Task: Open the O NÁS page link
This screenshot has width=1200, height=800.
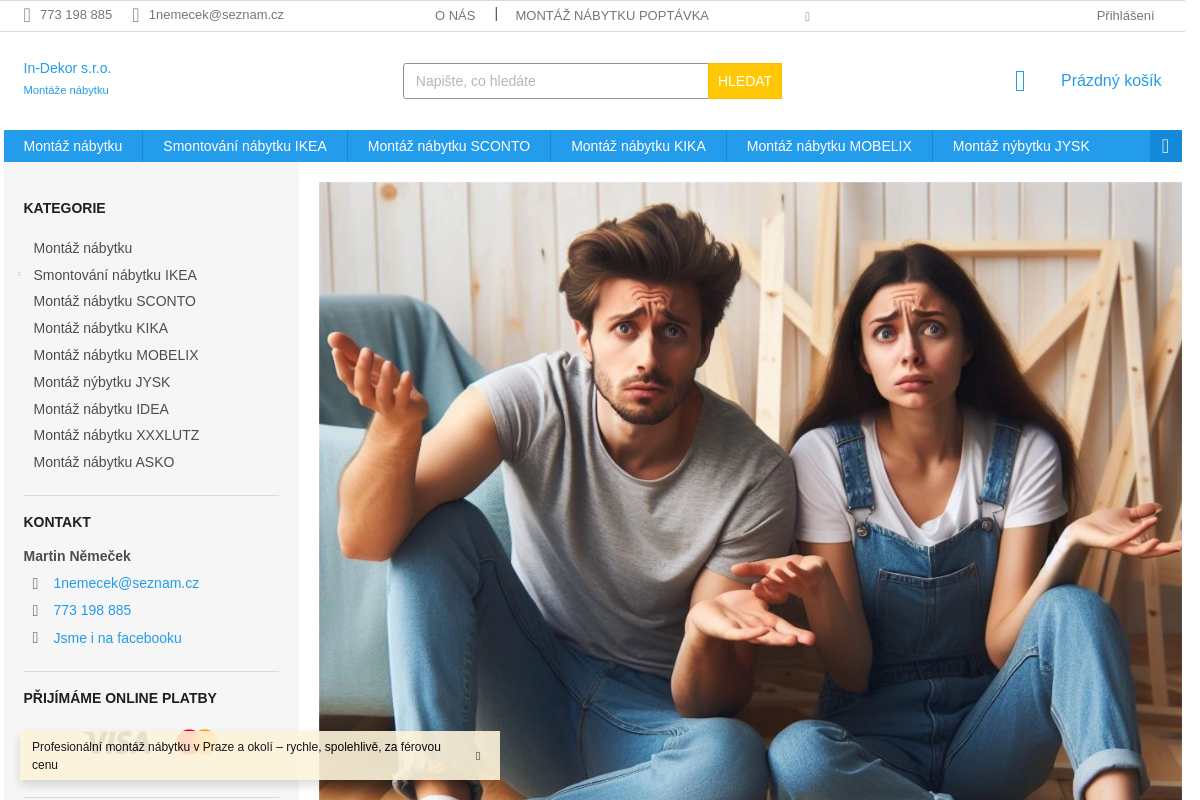Action: tap(455, 15)
